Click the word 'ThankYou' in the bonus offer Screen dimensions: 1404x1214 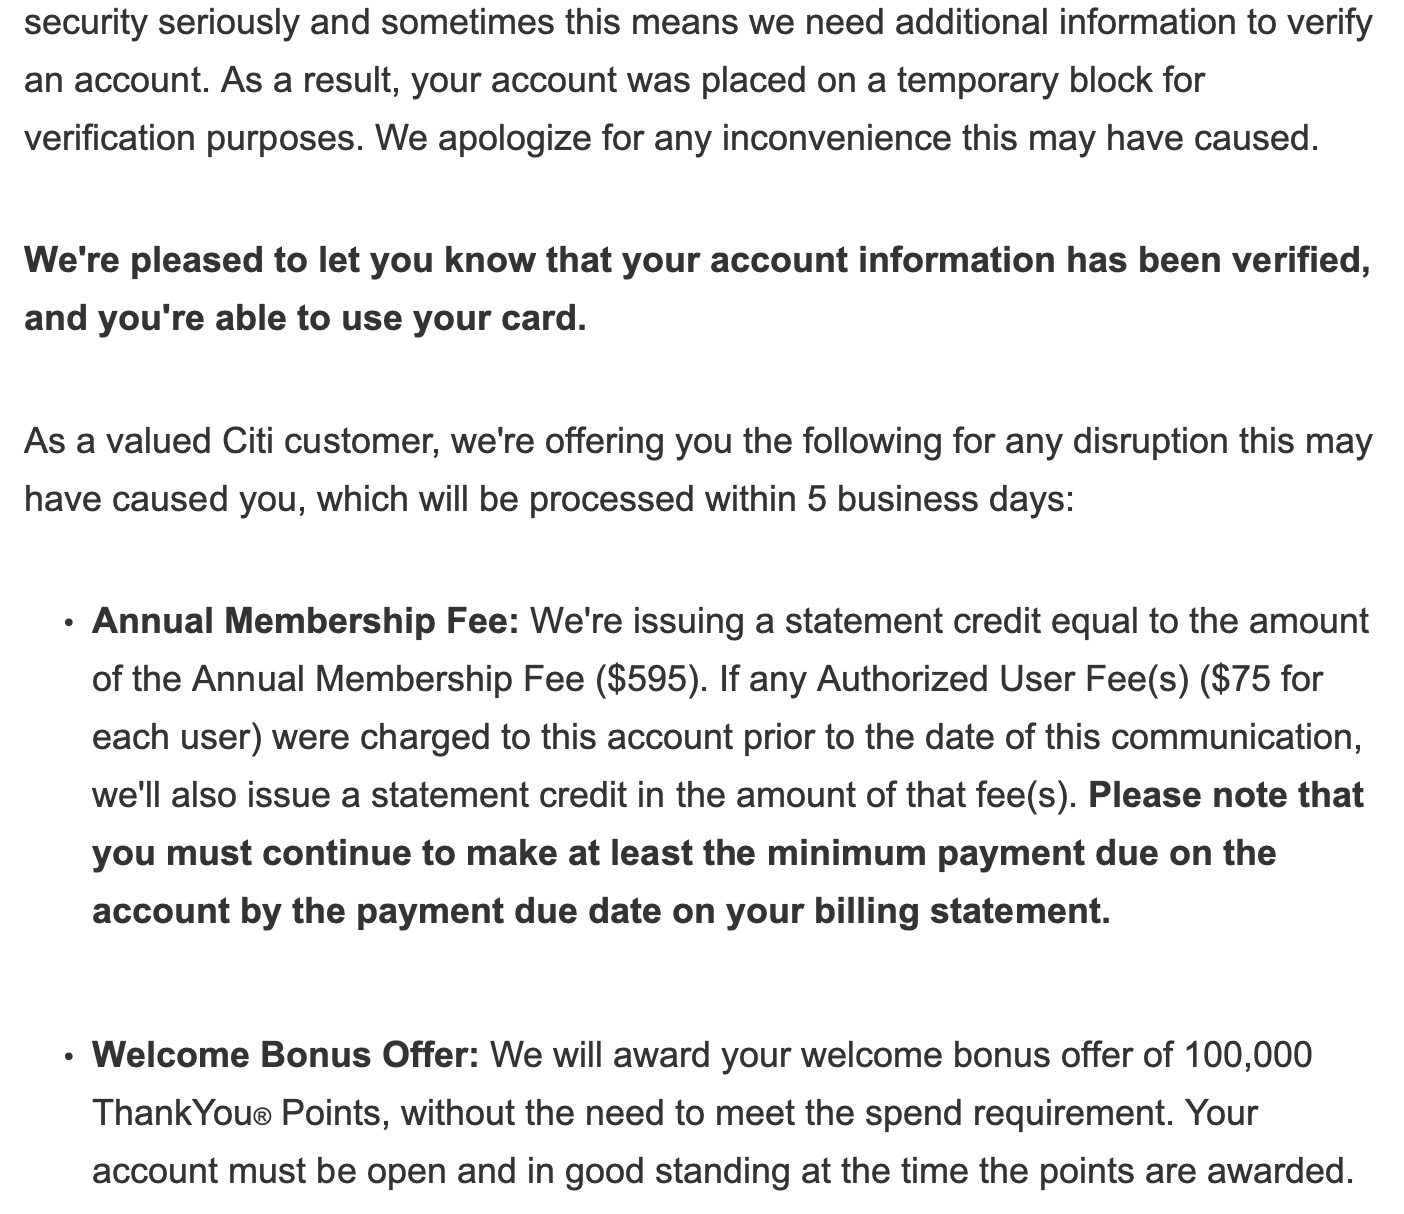[x=172, y=1113]
